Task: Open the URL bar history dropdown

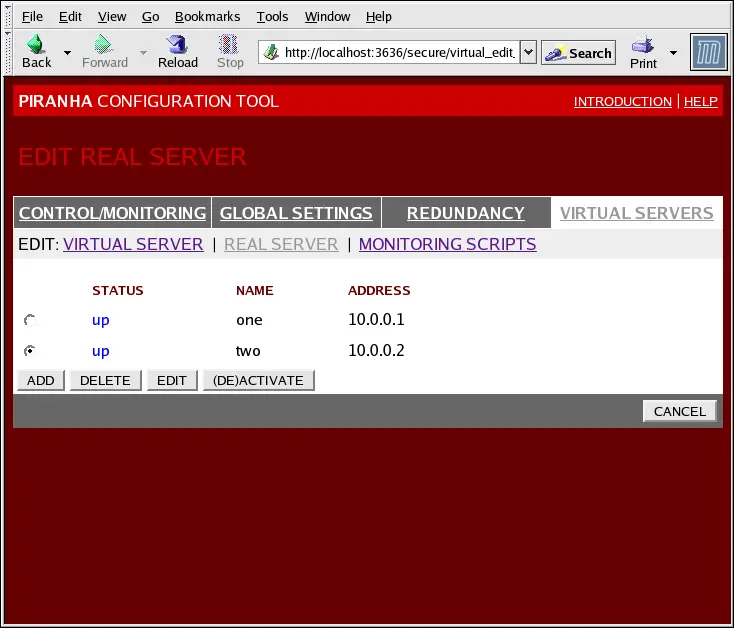Action: [529, 53]
